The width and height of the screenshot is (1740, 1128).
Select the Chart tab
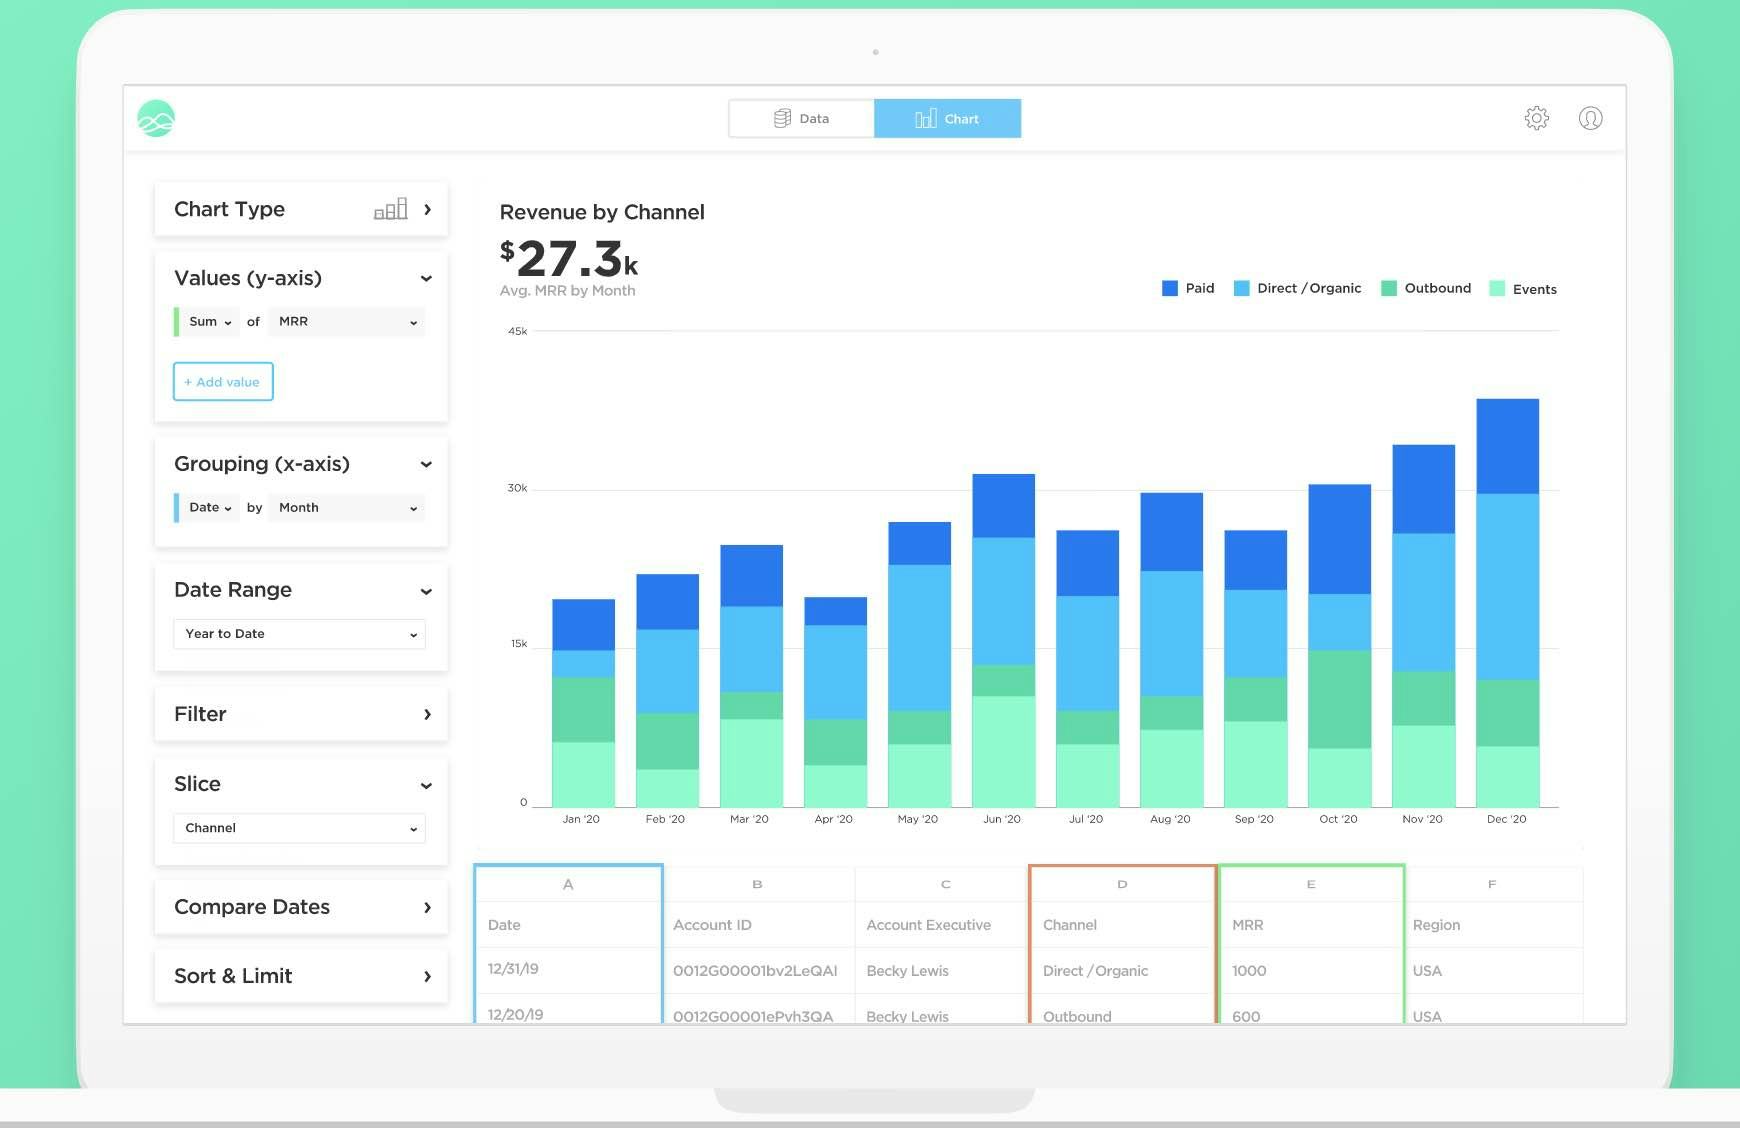coord(948,118)
